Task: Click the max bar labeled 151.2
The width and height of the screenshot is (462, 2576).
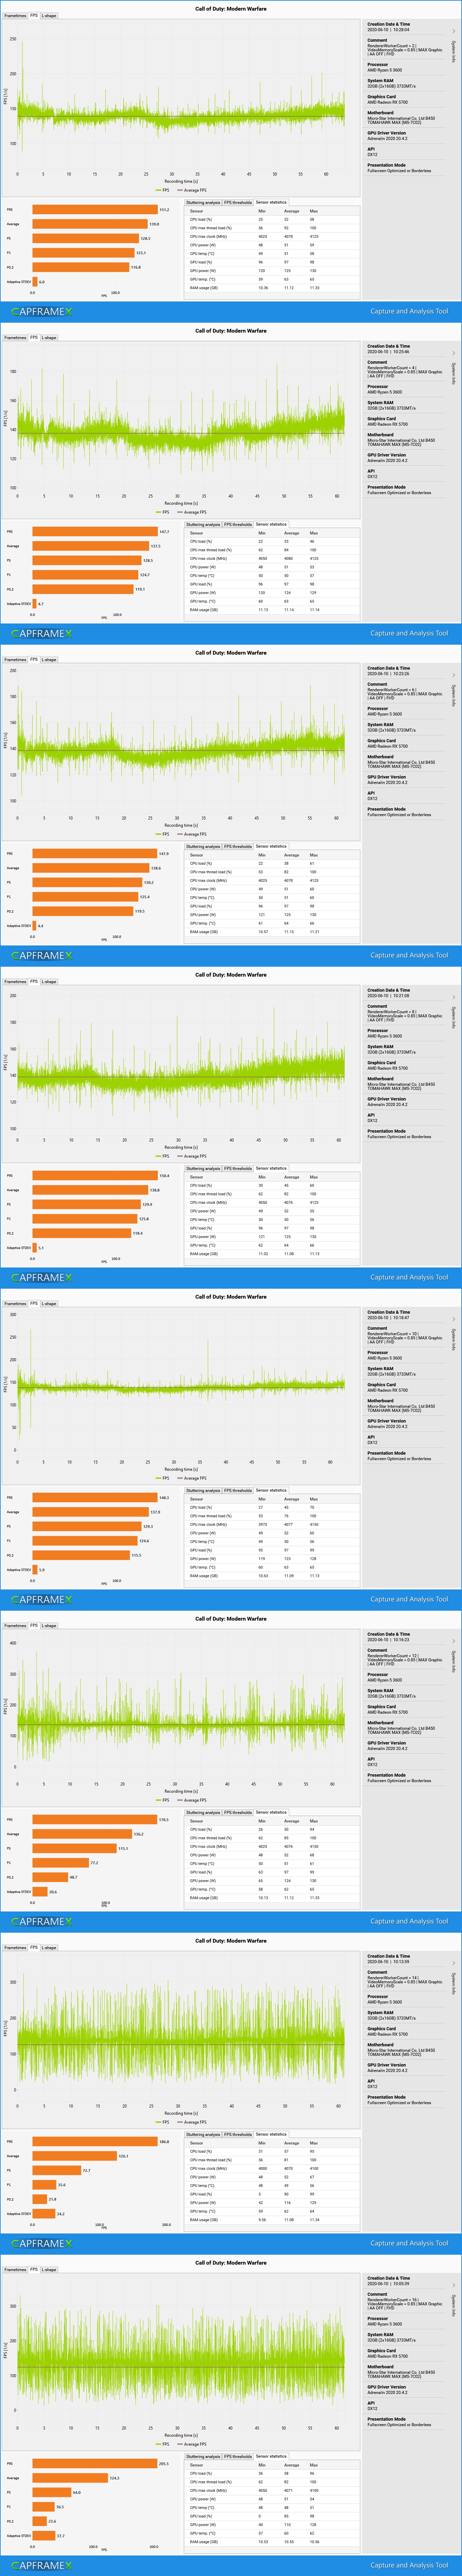Action: pyautogui.click(x=95, y=210)
